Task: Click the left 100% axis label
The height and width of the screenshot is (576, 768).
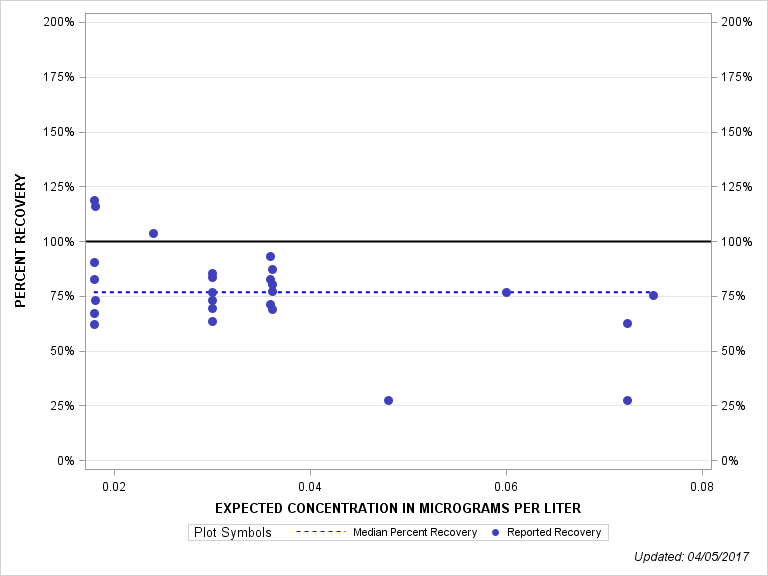Action: pos(59,241)
